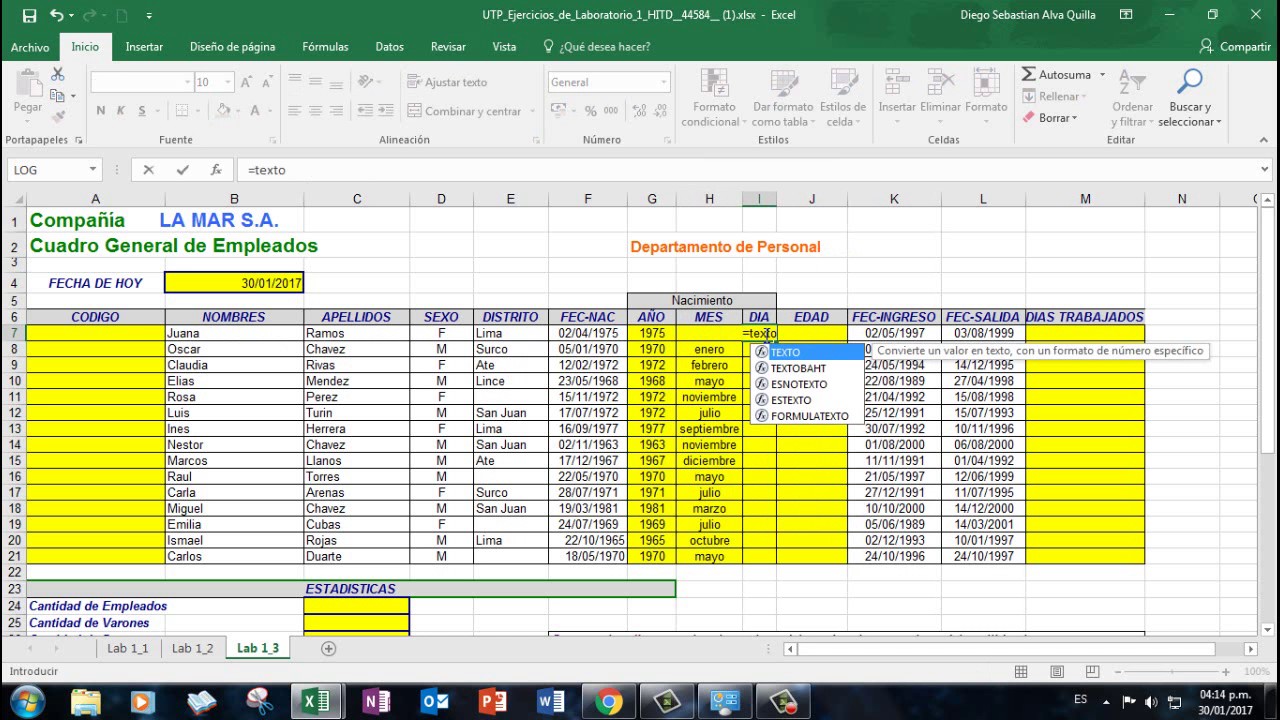Viewport: 1280px width, 720px height.
Task: Select TEXTOBAHT from function autocomplete list
Action: pos(807,368)
